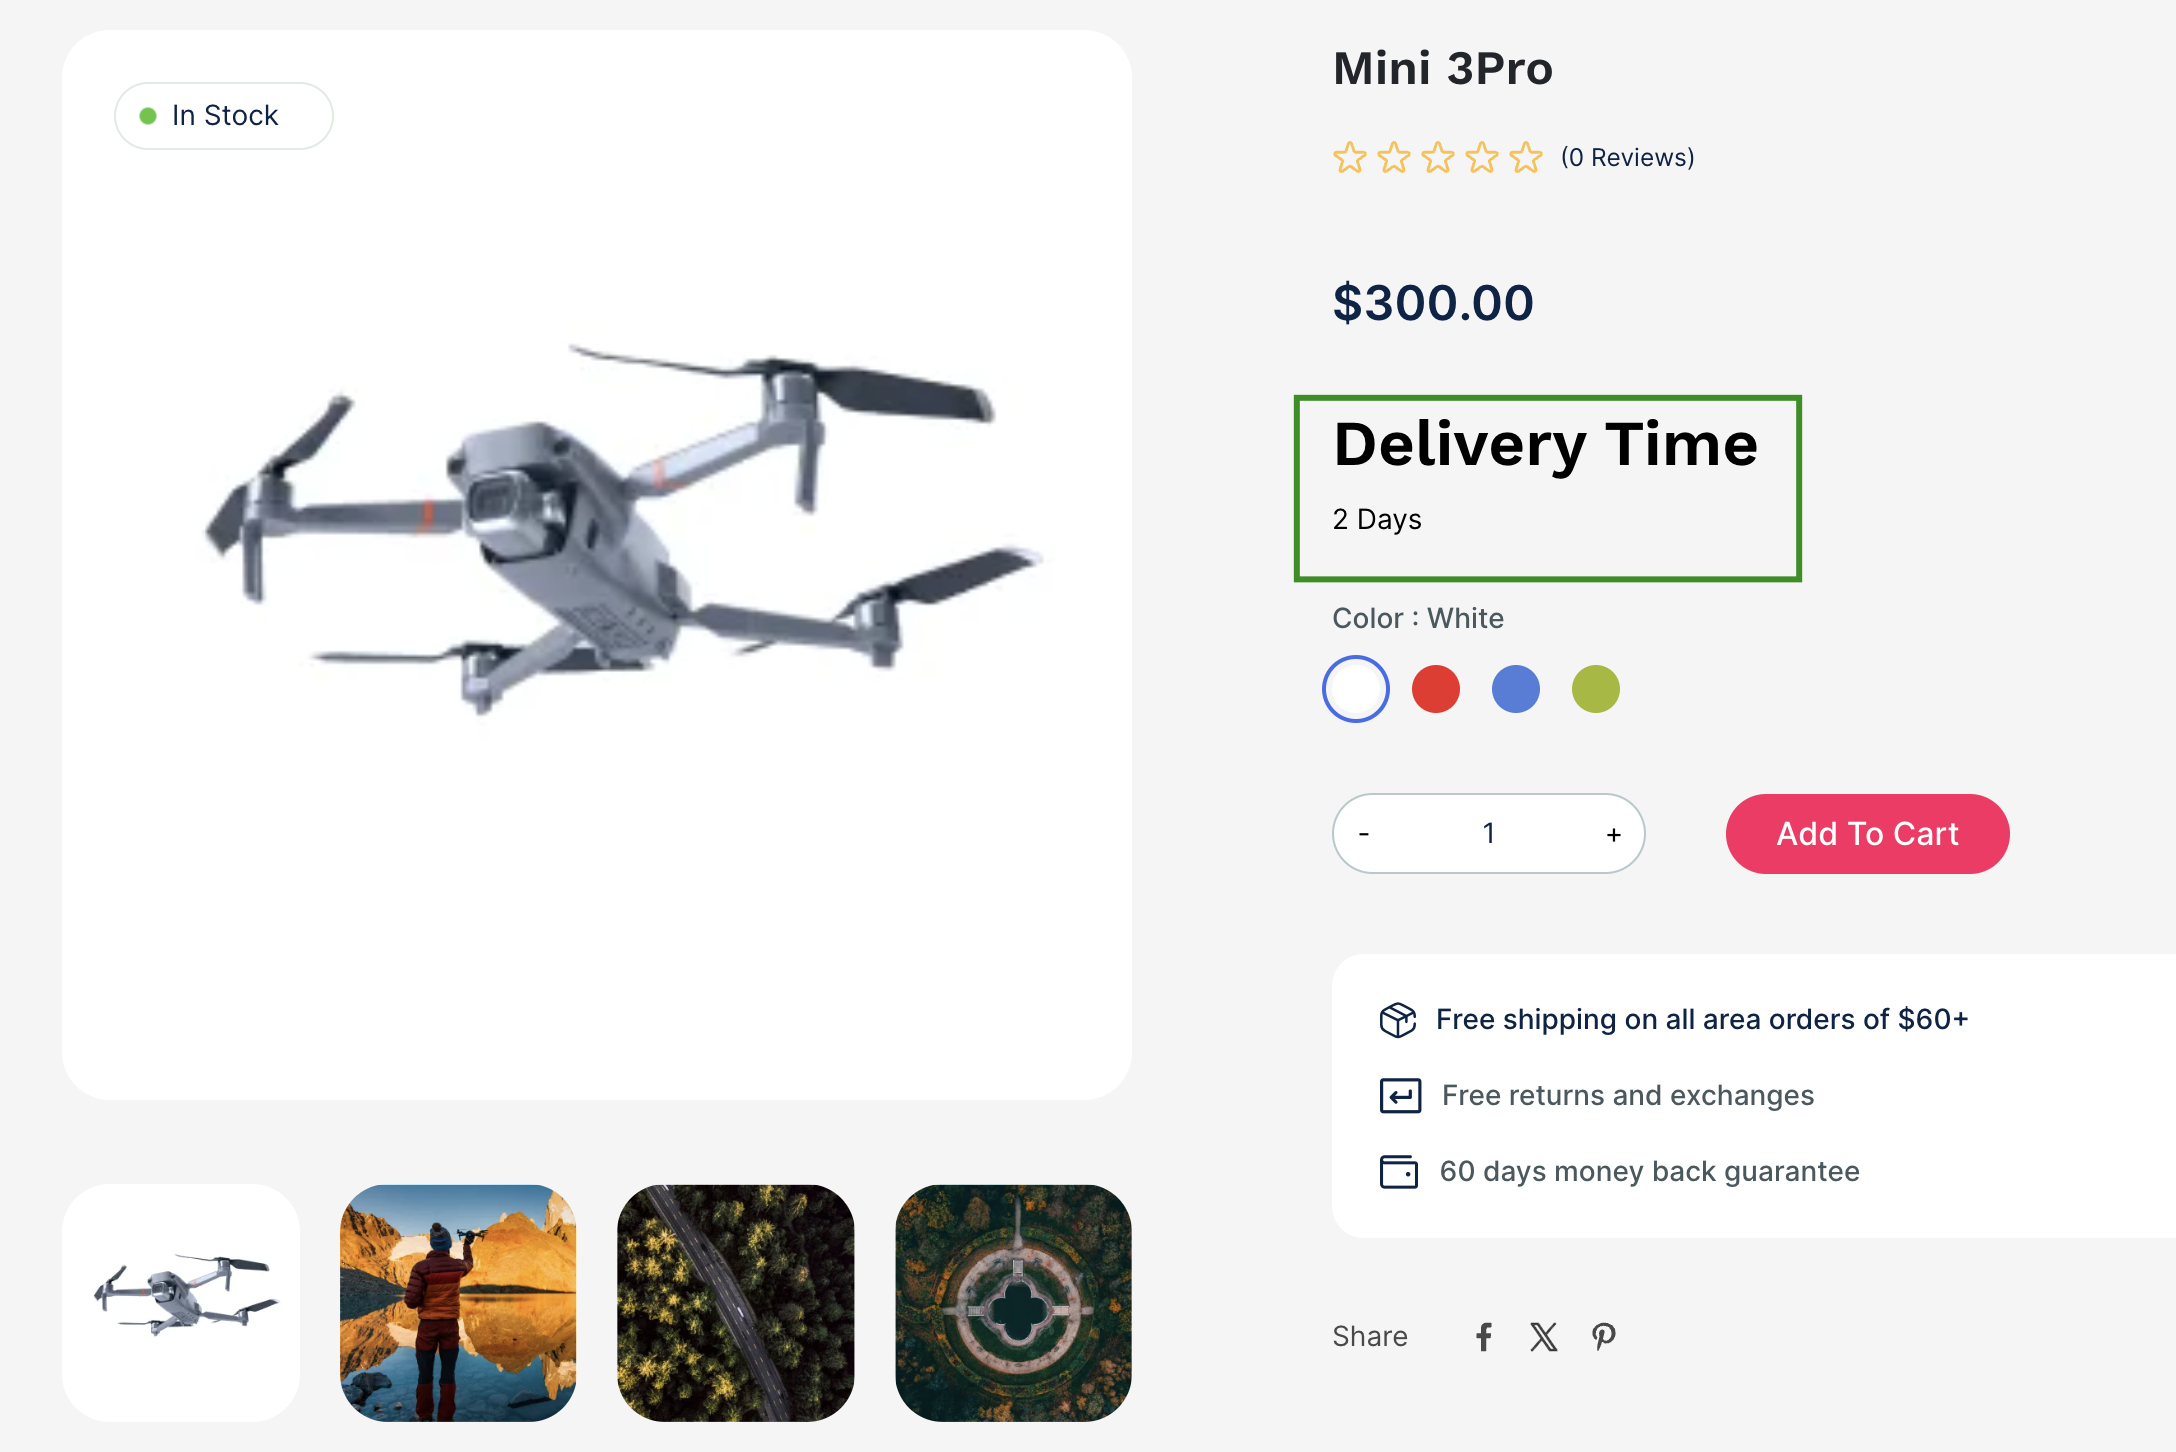Share product on X icon

(1544, 1337)
